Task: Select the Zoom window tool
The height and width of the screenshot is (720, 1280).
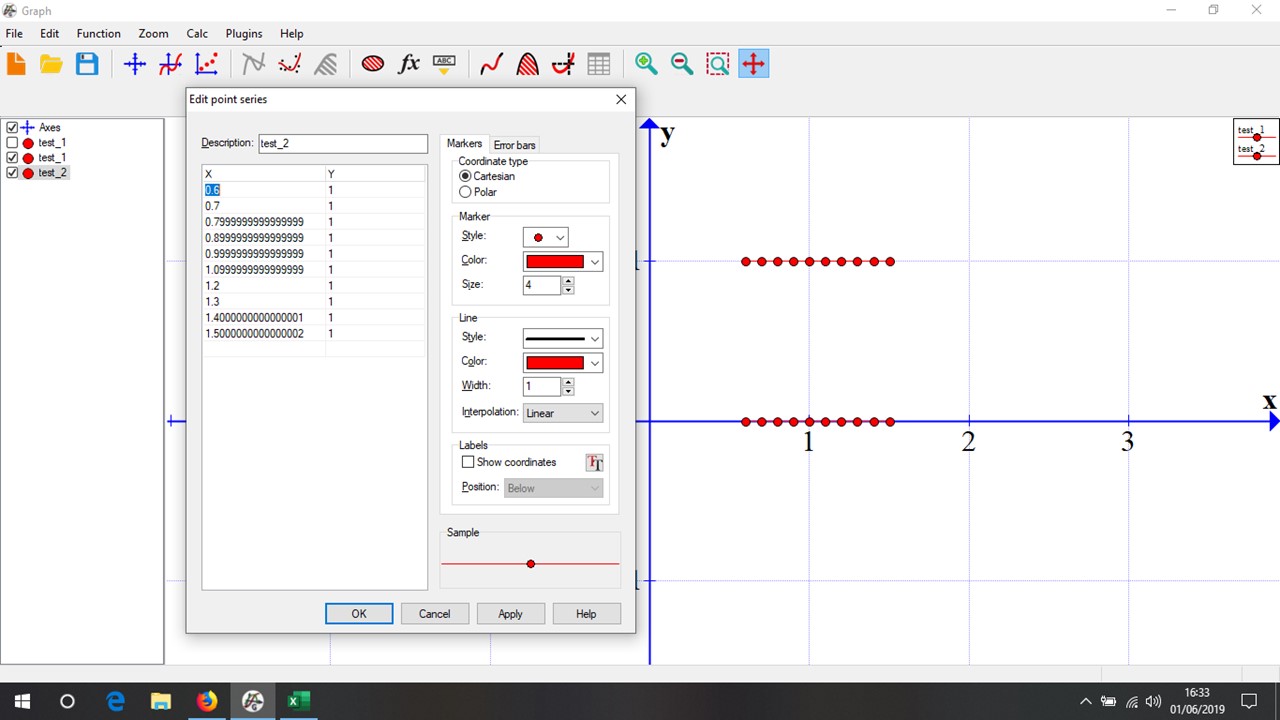Action: click(x=718, y=64)
